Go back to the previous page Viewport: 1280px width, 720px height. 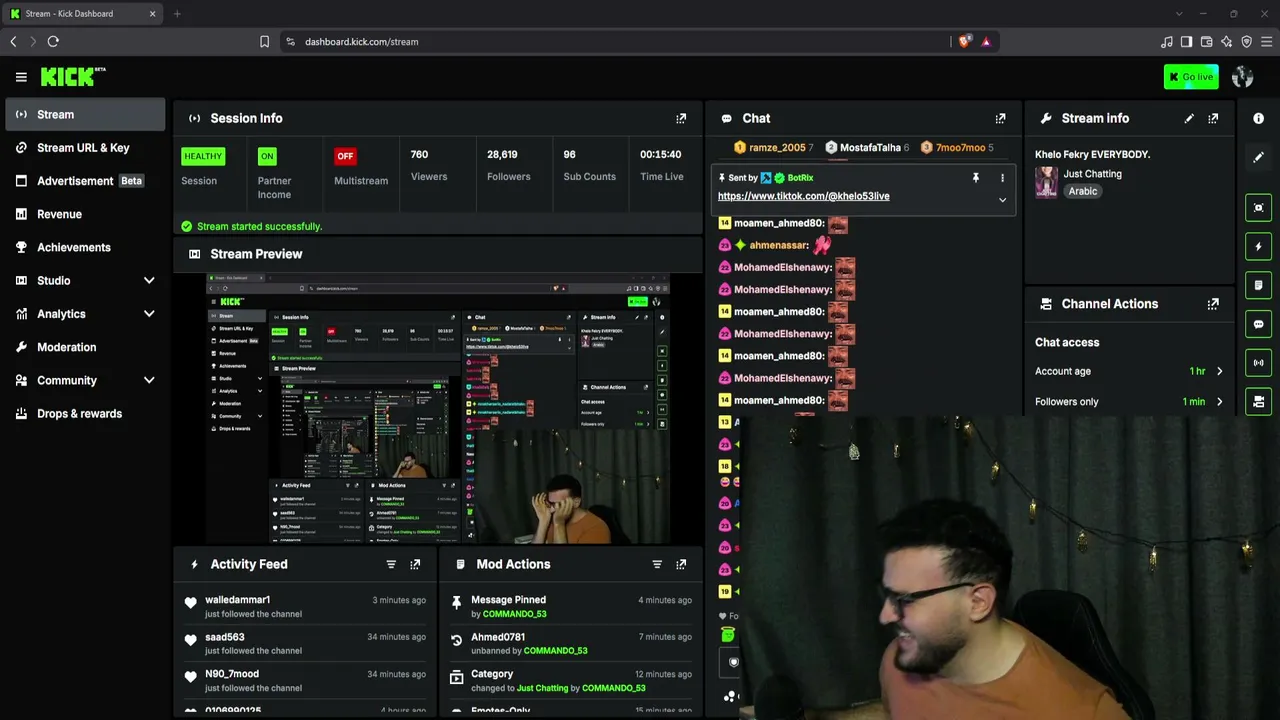(13, 42)
